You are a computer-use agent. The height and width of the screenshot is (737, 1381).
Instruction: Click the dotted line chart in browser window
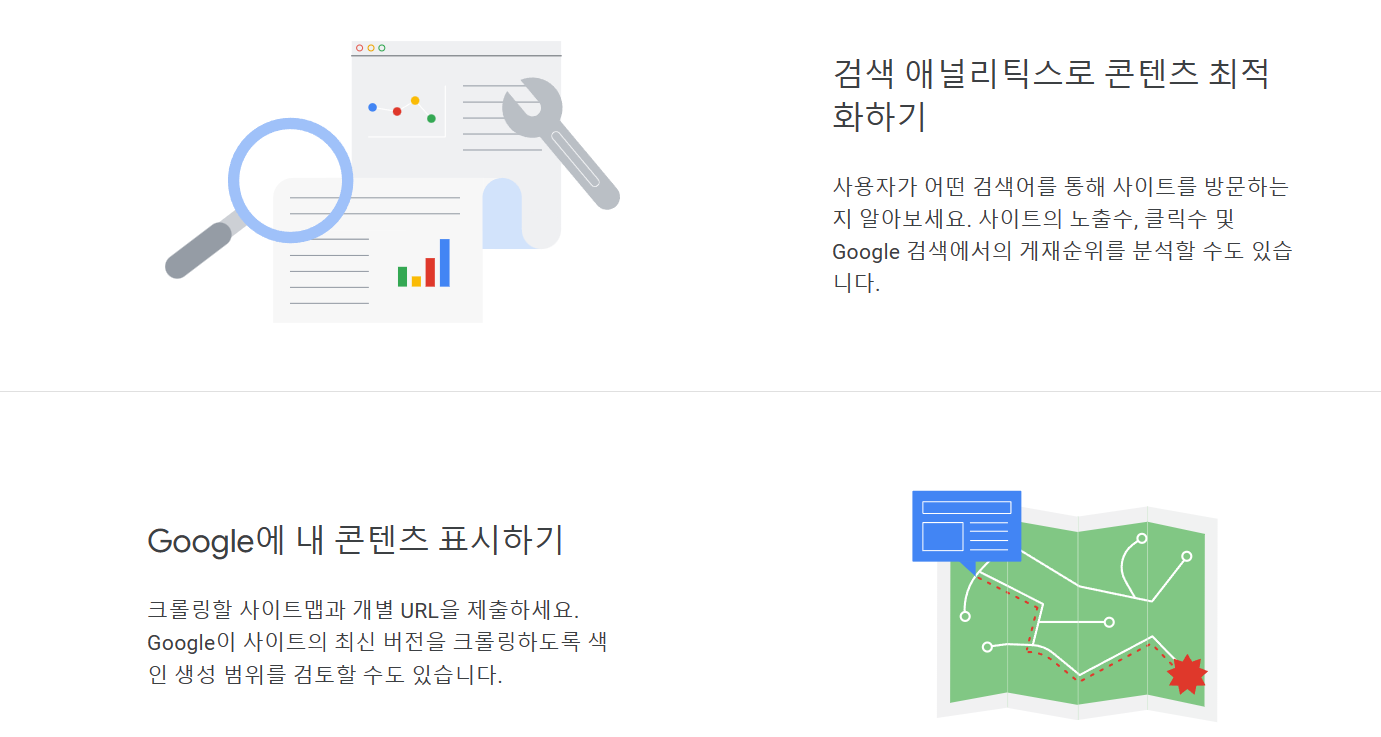tap(406, 110)
